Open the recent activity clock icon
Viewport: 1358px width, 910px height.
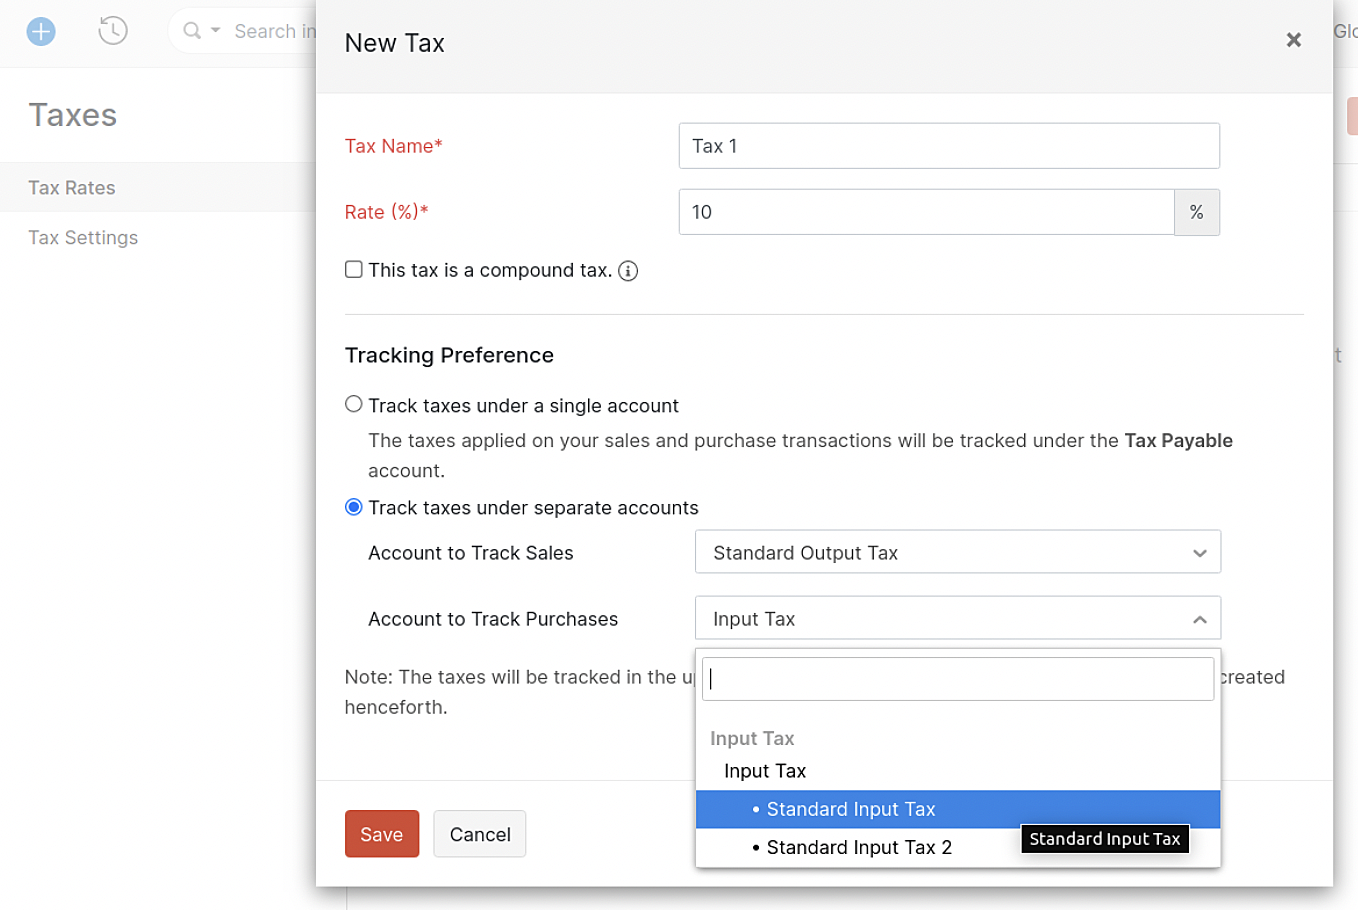pos(113,31)
